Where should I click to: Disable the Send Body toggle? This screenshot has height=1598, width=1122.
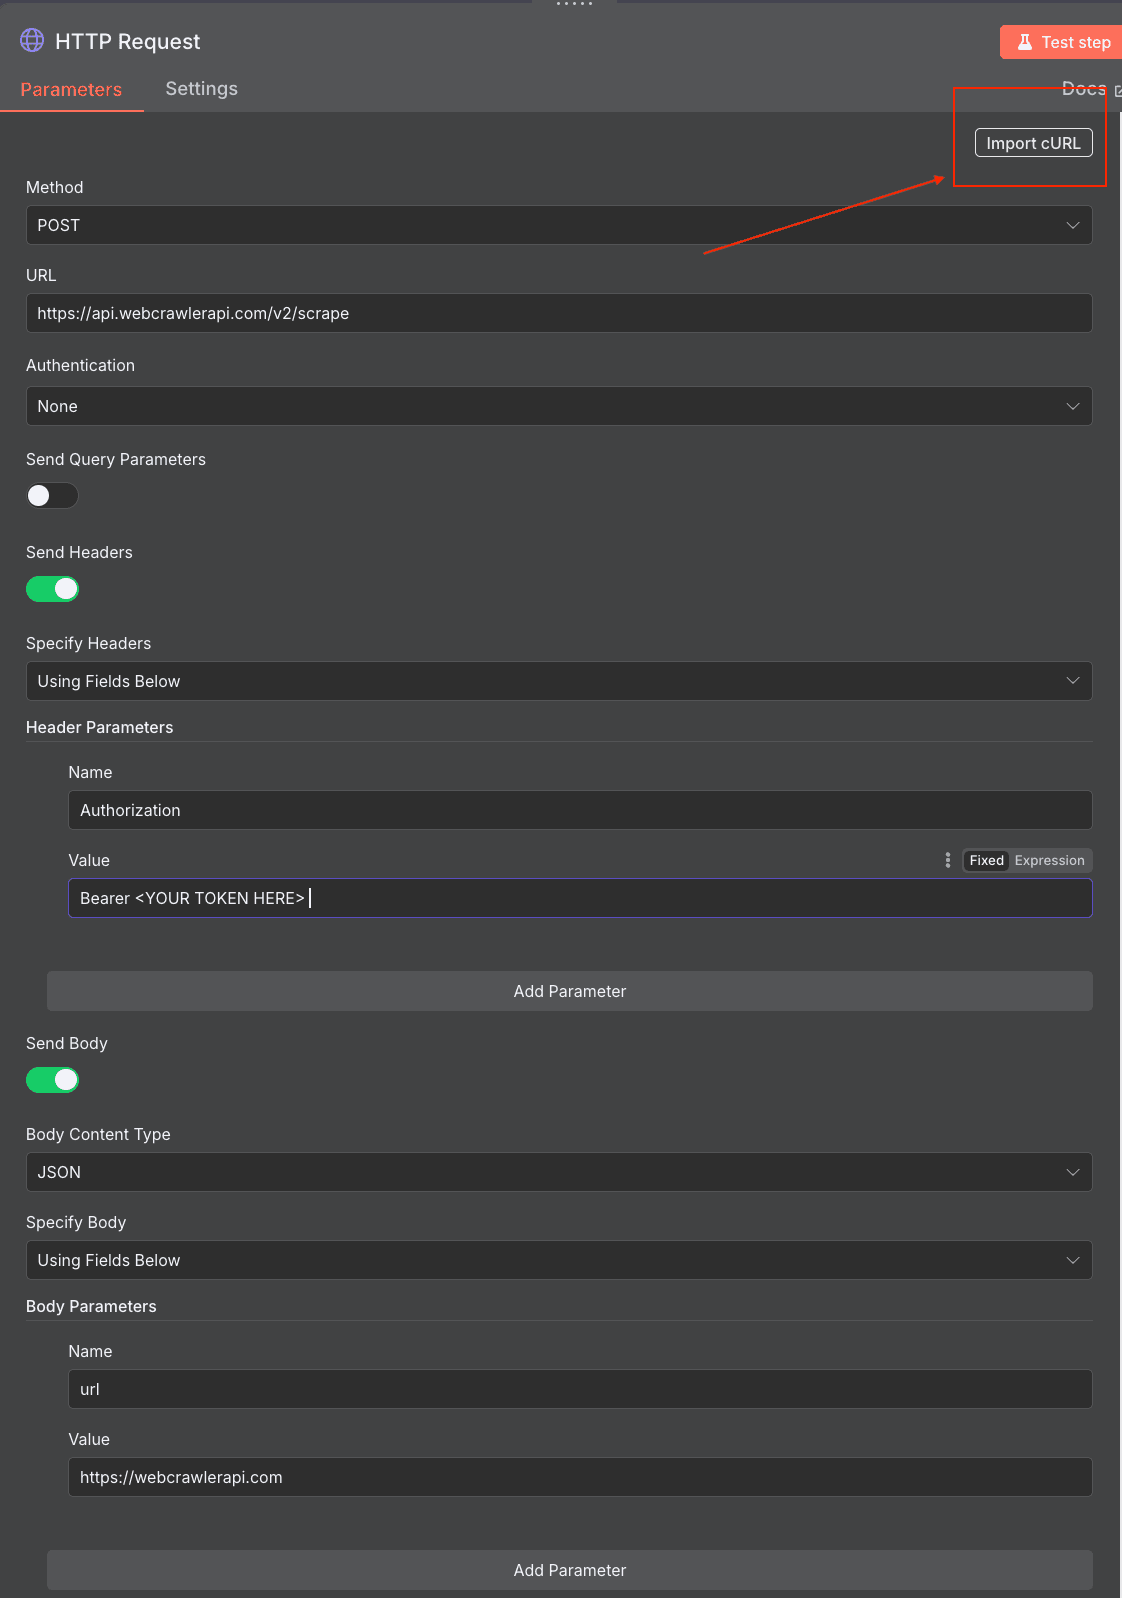(x=52, y=1080)
